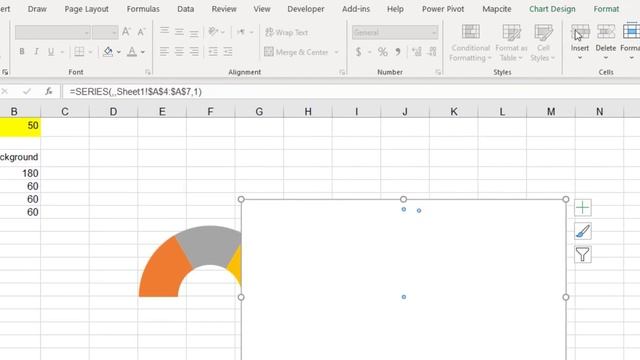Open the Draw tab

click(37, 9)
